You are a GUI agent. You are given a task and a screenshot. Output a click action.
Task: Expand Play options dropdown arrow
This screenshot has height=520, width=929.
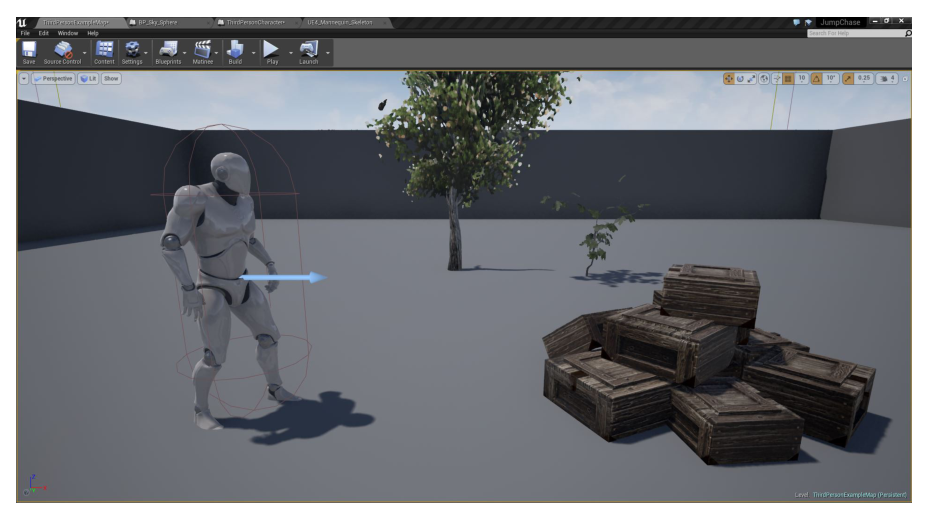290,53
